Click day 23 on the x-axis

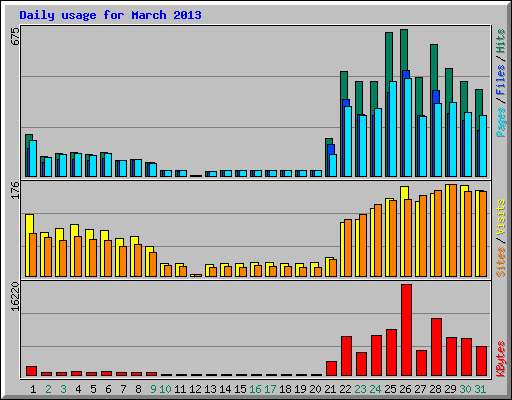360,389
